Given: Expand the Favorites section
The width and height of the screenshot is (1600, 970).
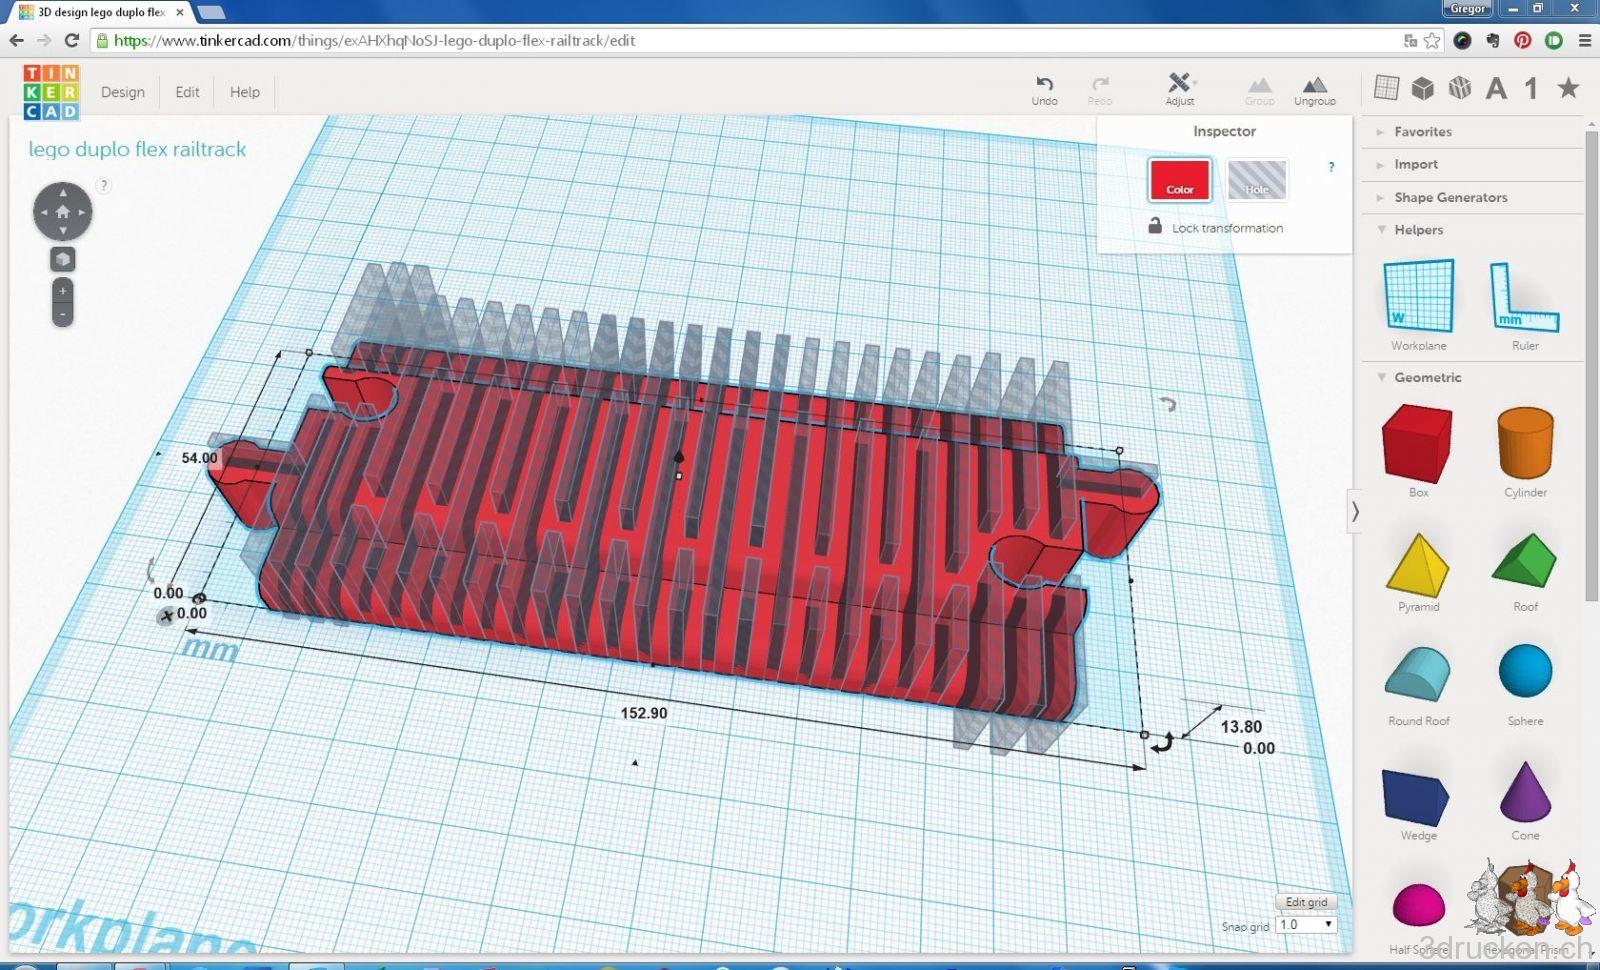Looking at the screenshot, I should click(1422, 132).
